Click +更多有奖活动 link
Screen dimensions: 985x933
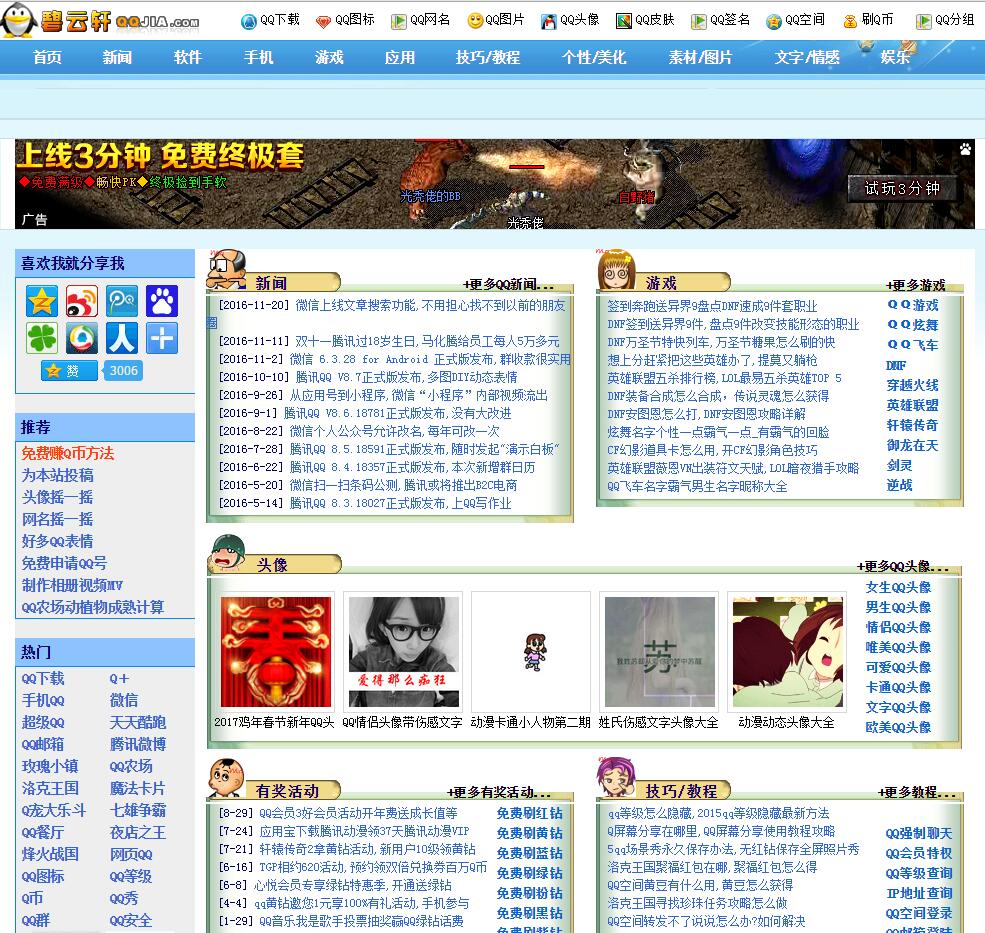coord(499,792)
